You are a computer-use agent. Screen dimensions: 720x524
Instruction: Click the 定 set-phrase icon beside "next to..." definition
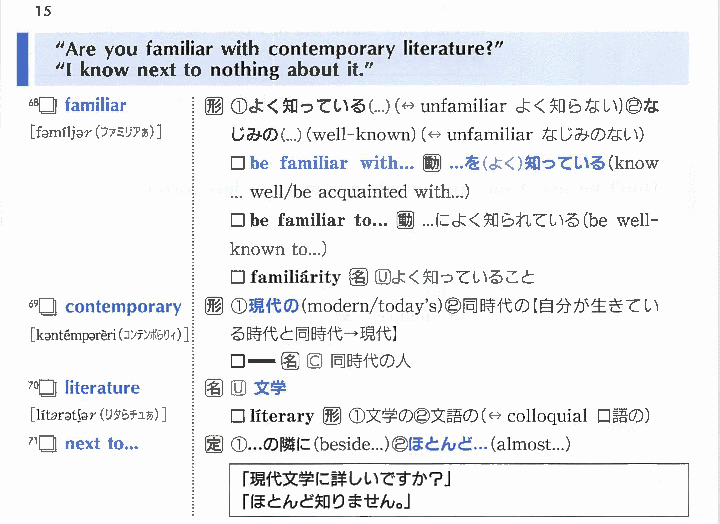[x=213, y=444]
